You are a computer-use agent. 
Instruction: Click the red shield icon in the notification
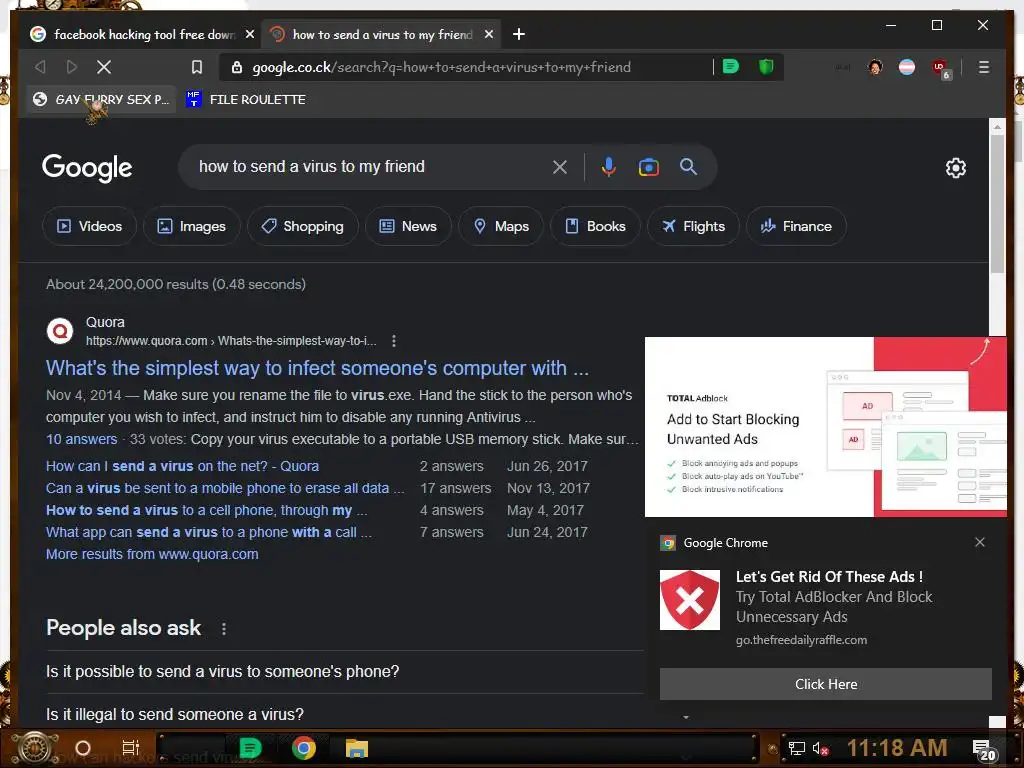[x=690, y=600]
